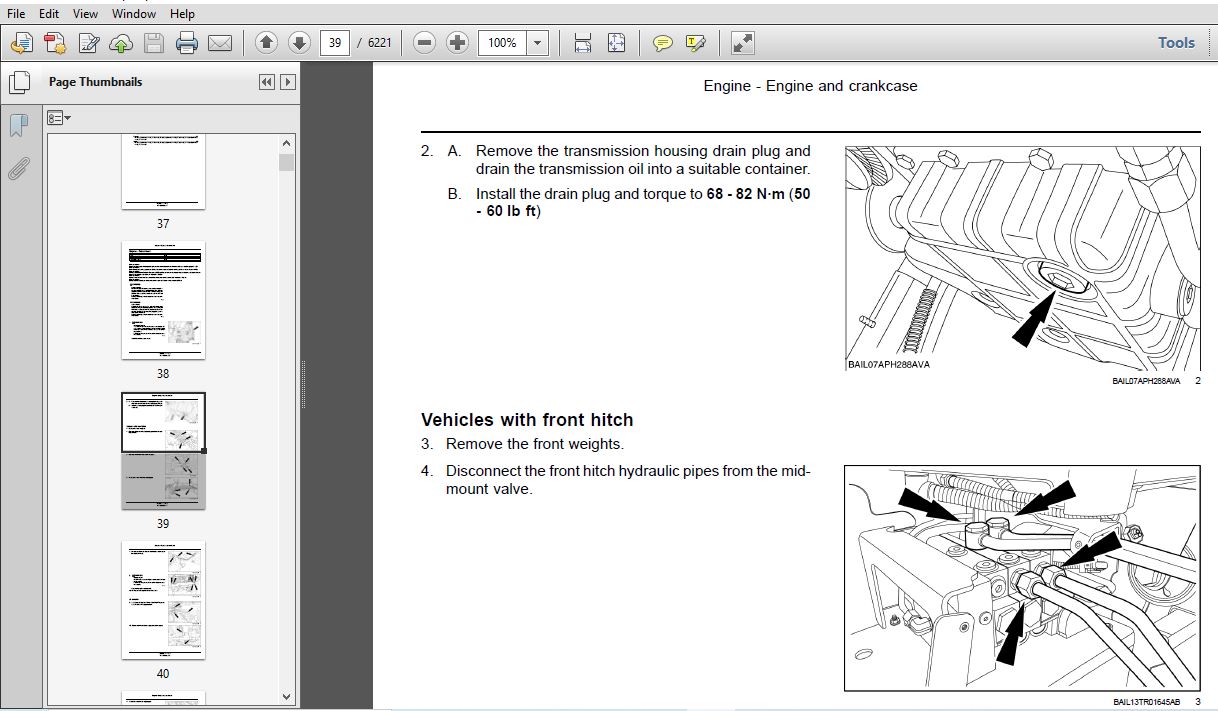The height and width of the screenshot is (711, 1218).
Task: Open the thumbnail options menu dropdown
Action: point(59,118)
